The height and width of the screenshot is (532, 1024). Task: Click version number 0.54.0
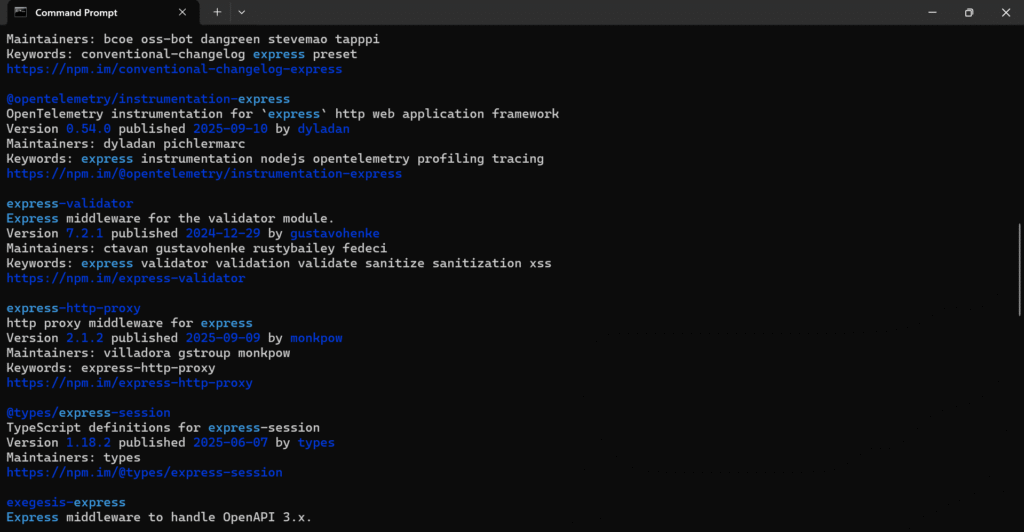[88, 129]
